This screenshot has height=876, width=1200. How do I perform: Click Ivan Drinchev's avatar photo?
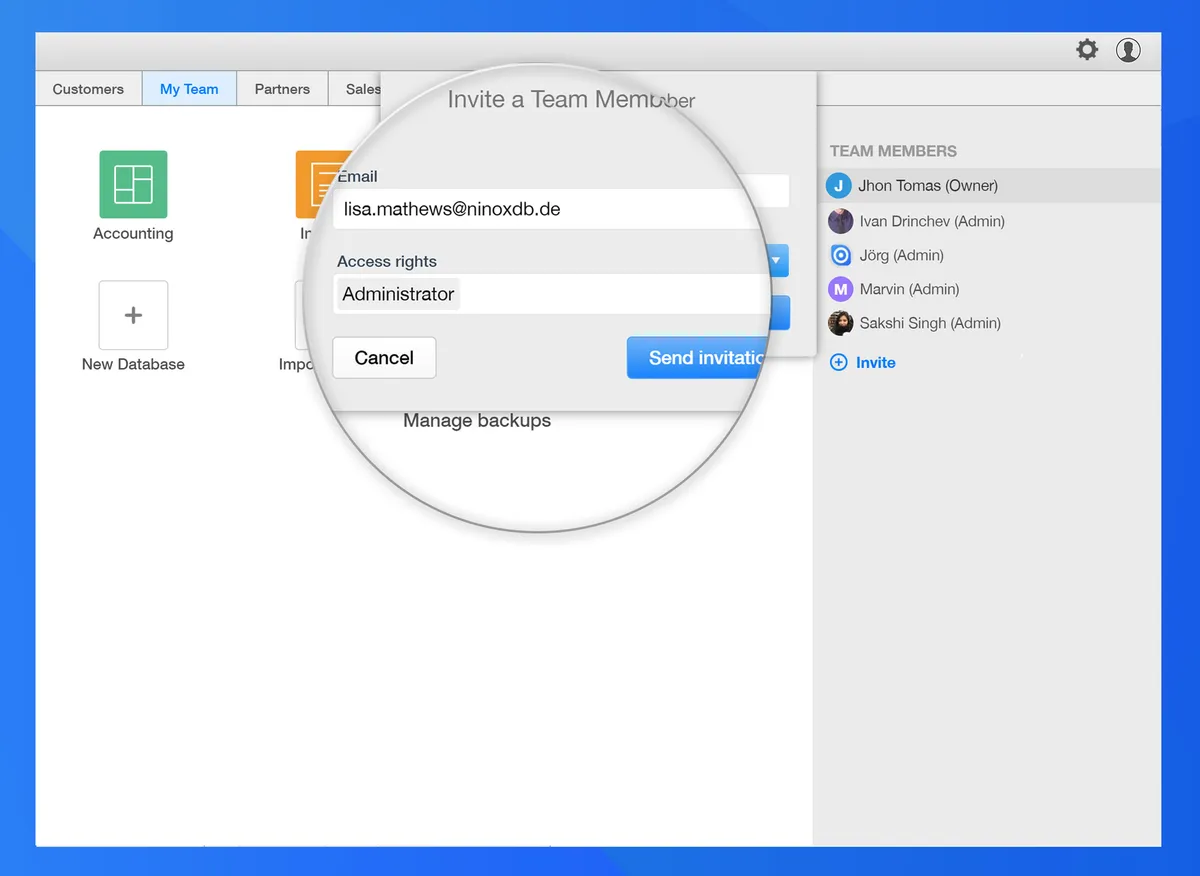pos(840,221)
